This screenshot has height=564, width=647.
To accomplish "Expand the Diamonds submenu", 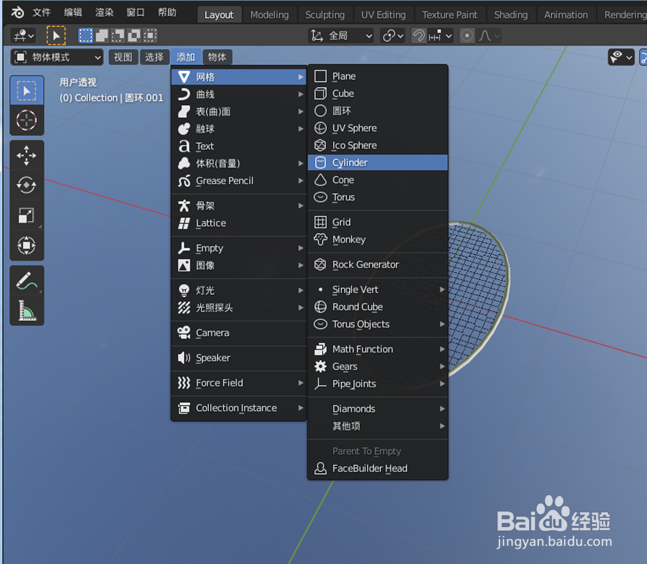I will click(378, 408).
